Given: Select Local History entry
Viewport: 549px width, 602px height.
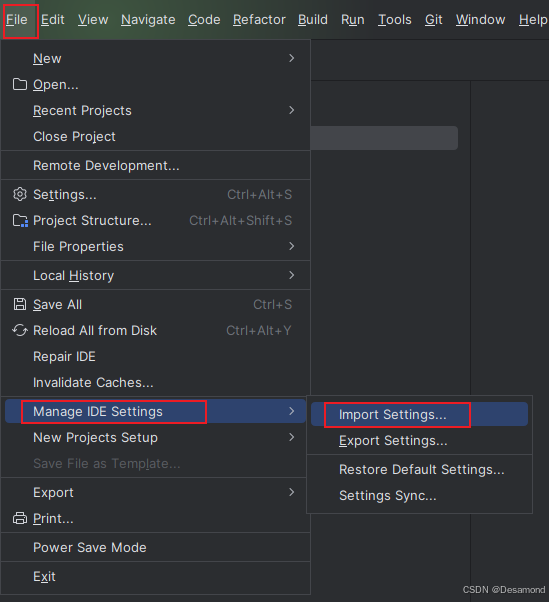Looking at the screenshot, I should pyautogui.click(x=155, y=276).
